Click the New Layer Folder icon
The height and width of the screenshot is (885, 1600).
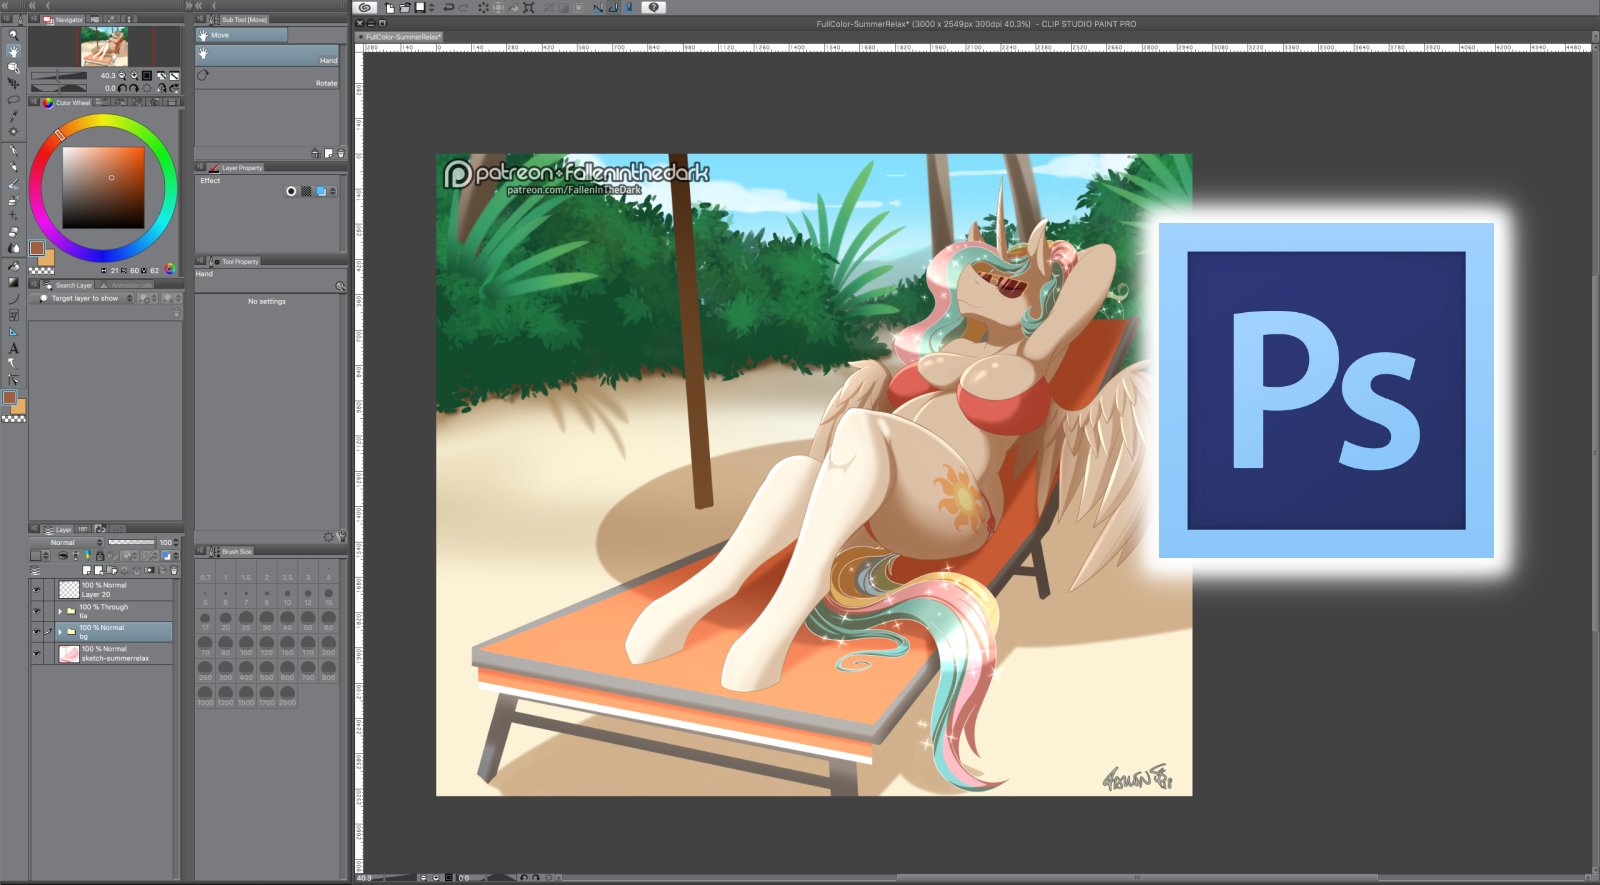pos(110,570)
